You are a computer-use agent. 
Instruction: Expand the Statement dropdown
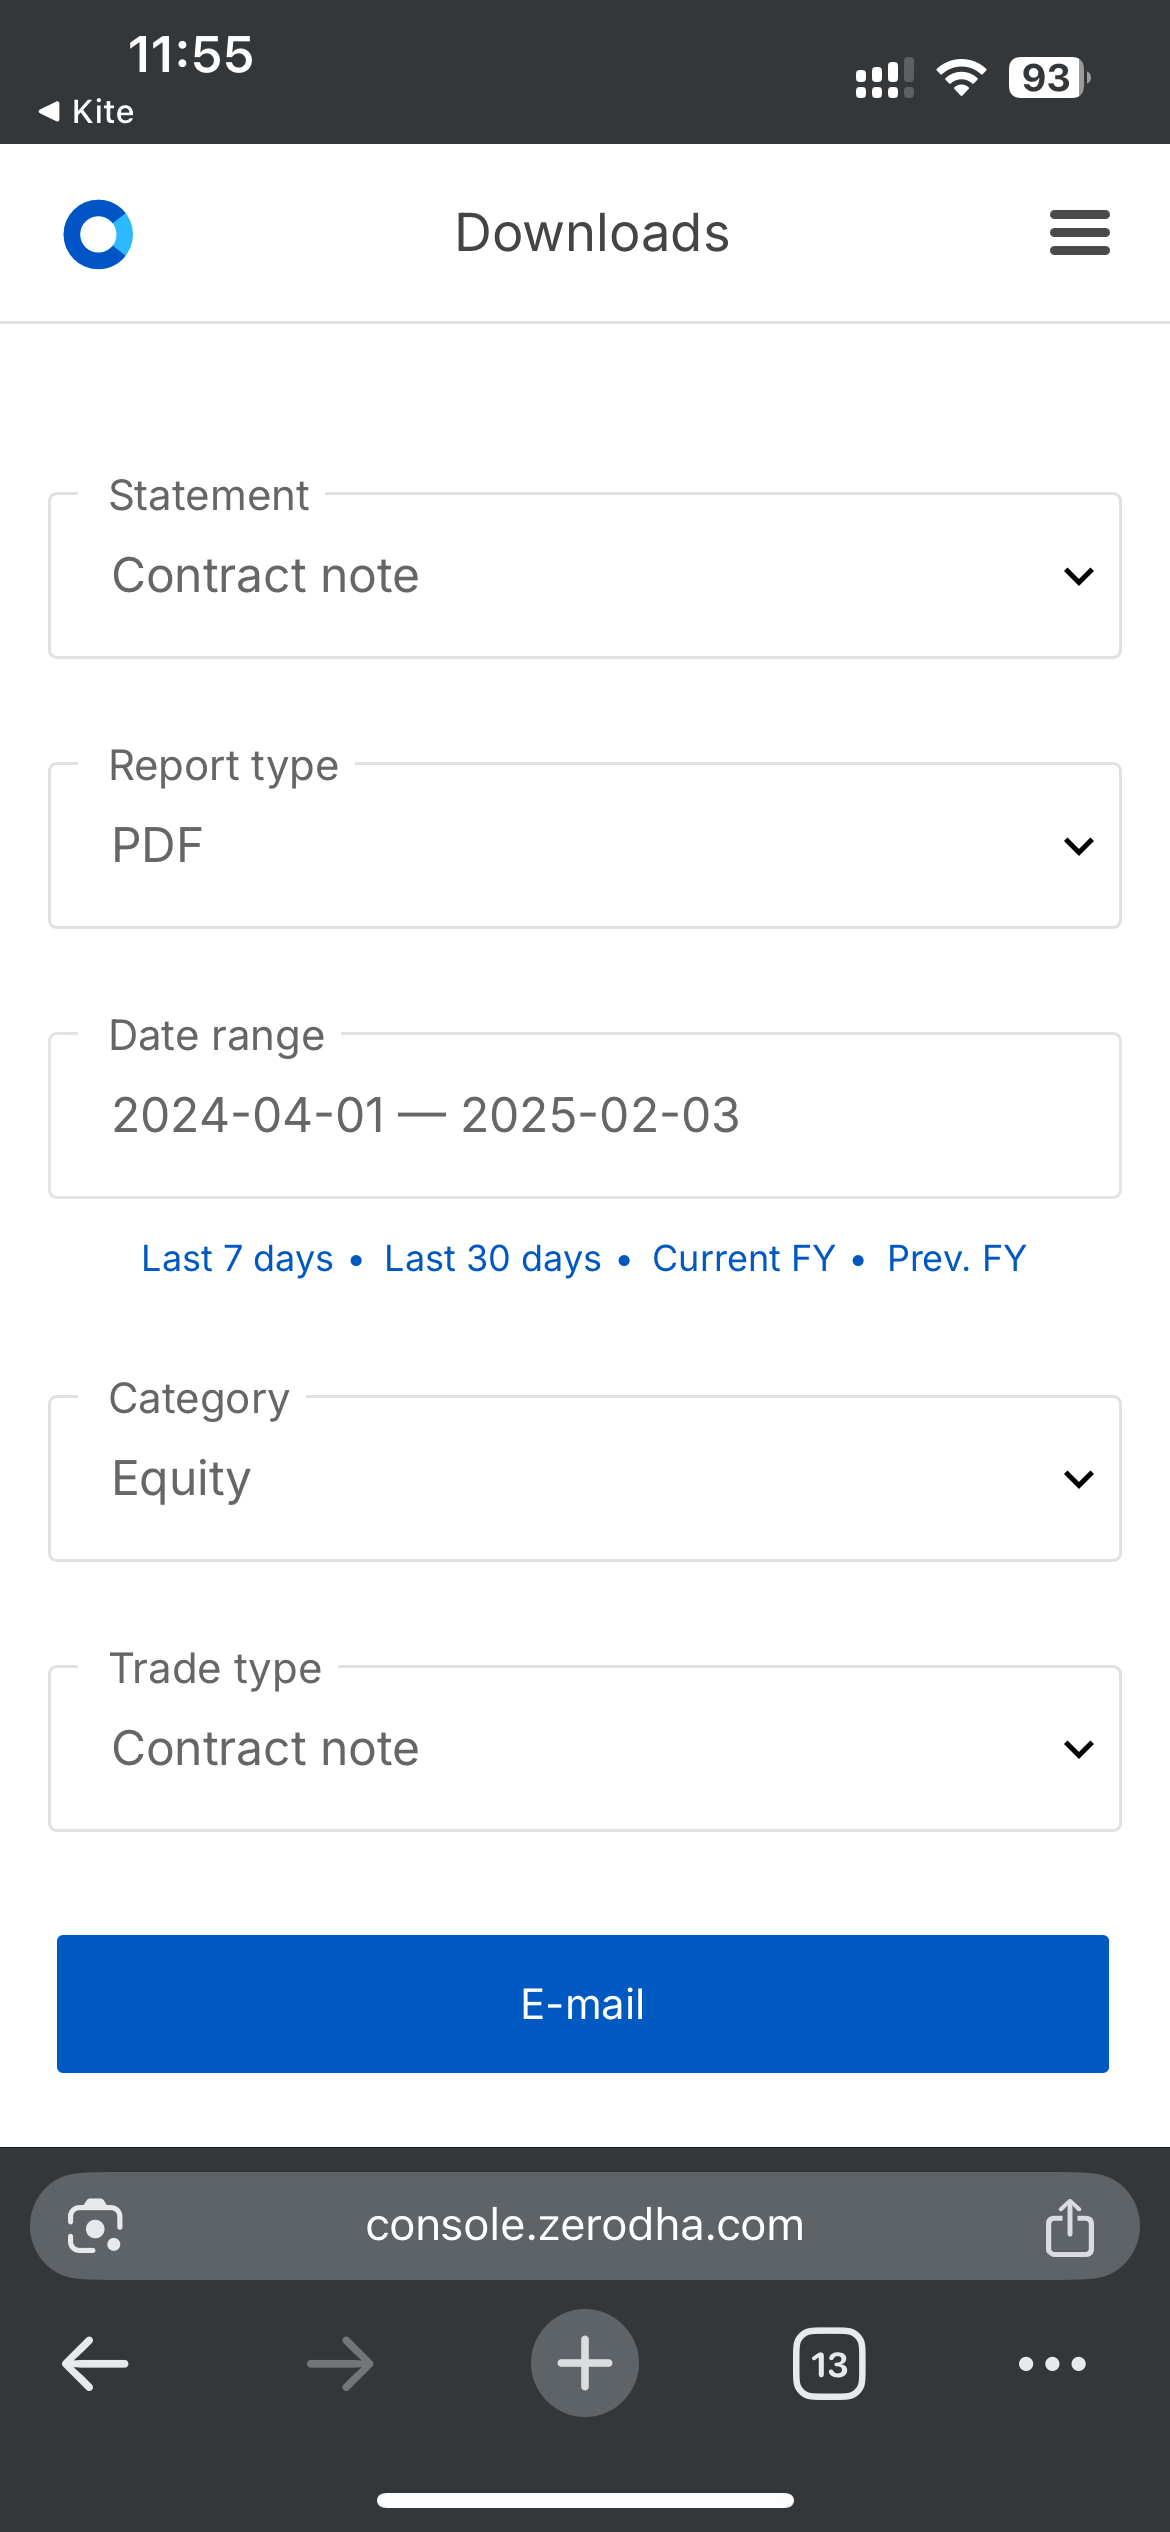584,576
